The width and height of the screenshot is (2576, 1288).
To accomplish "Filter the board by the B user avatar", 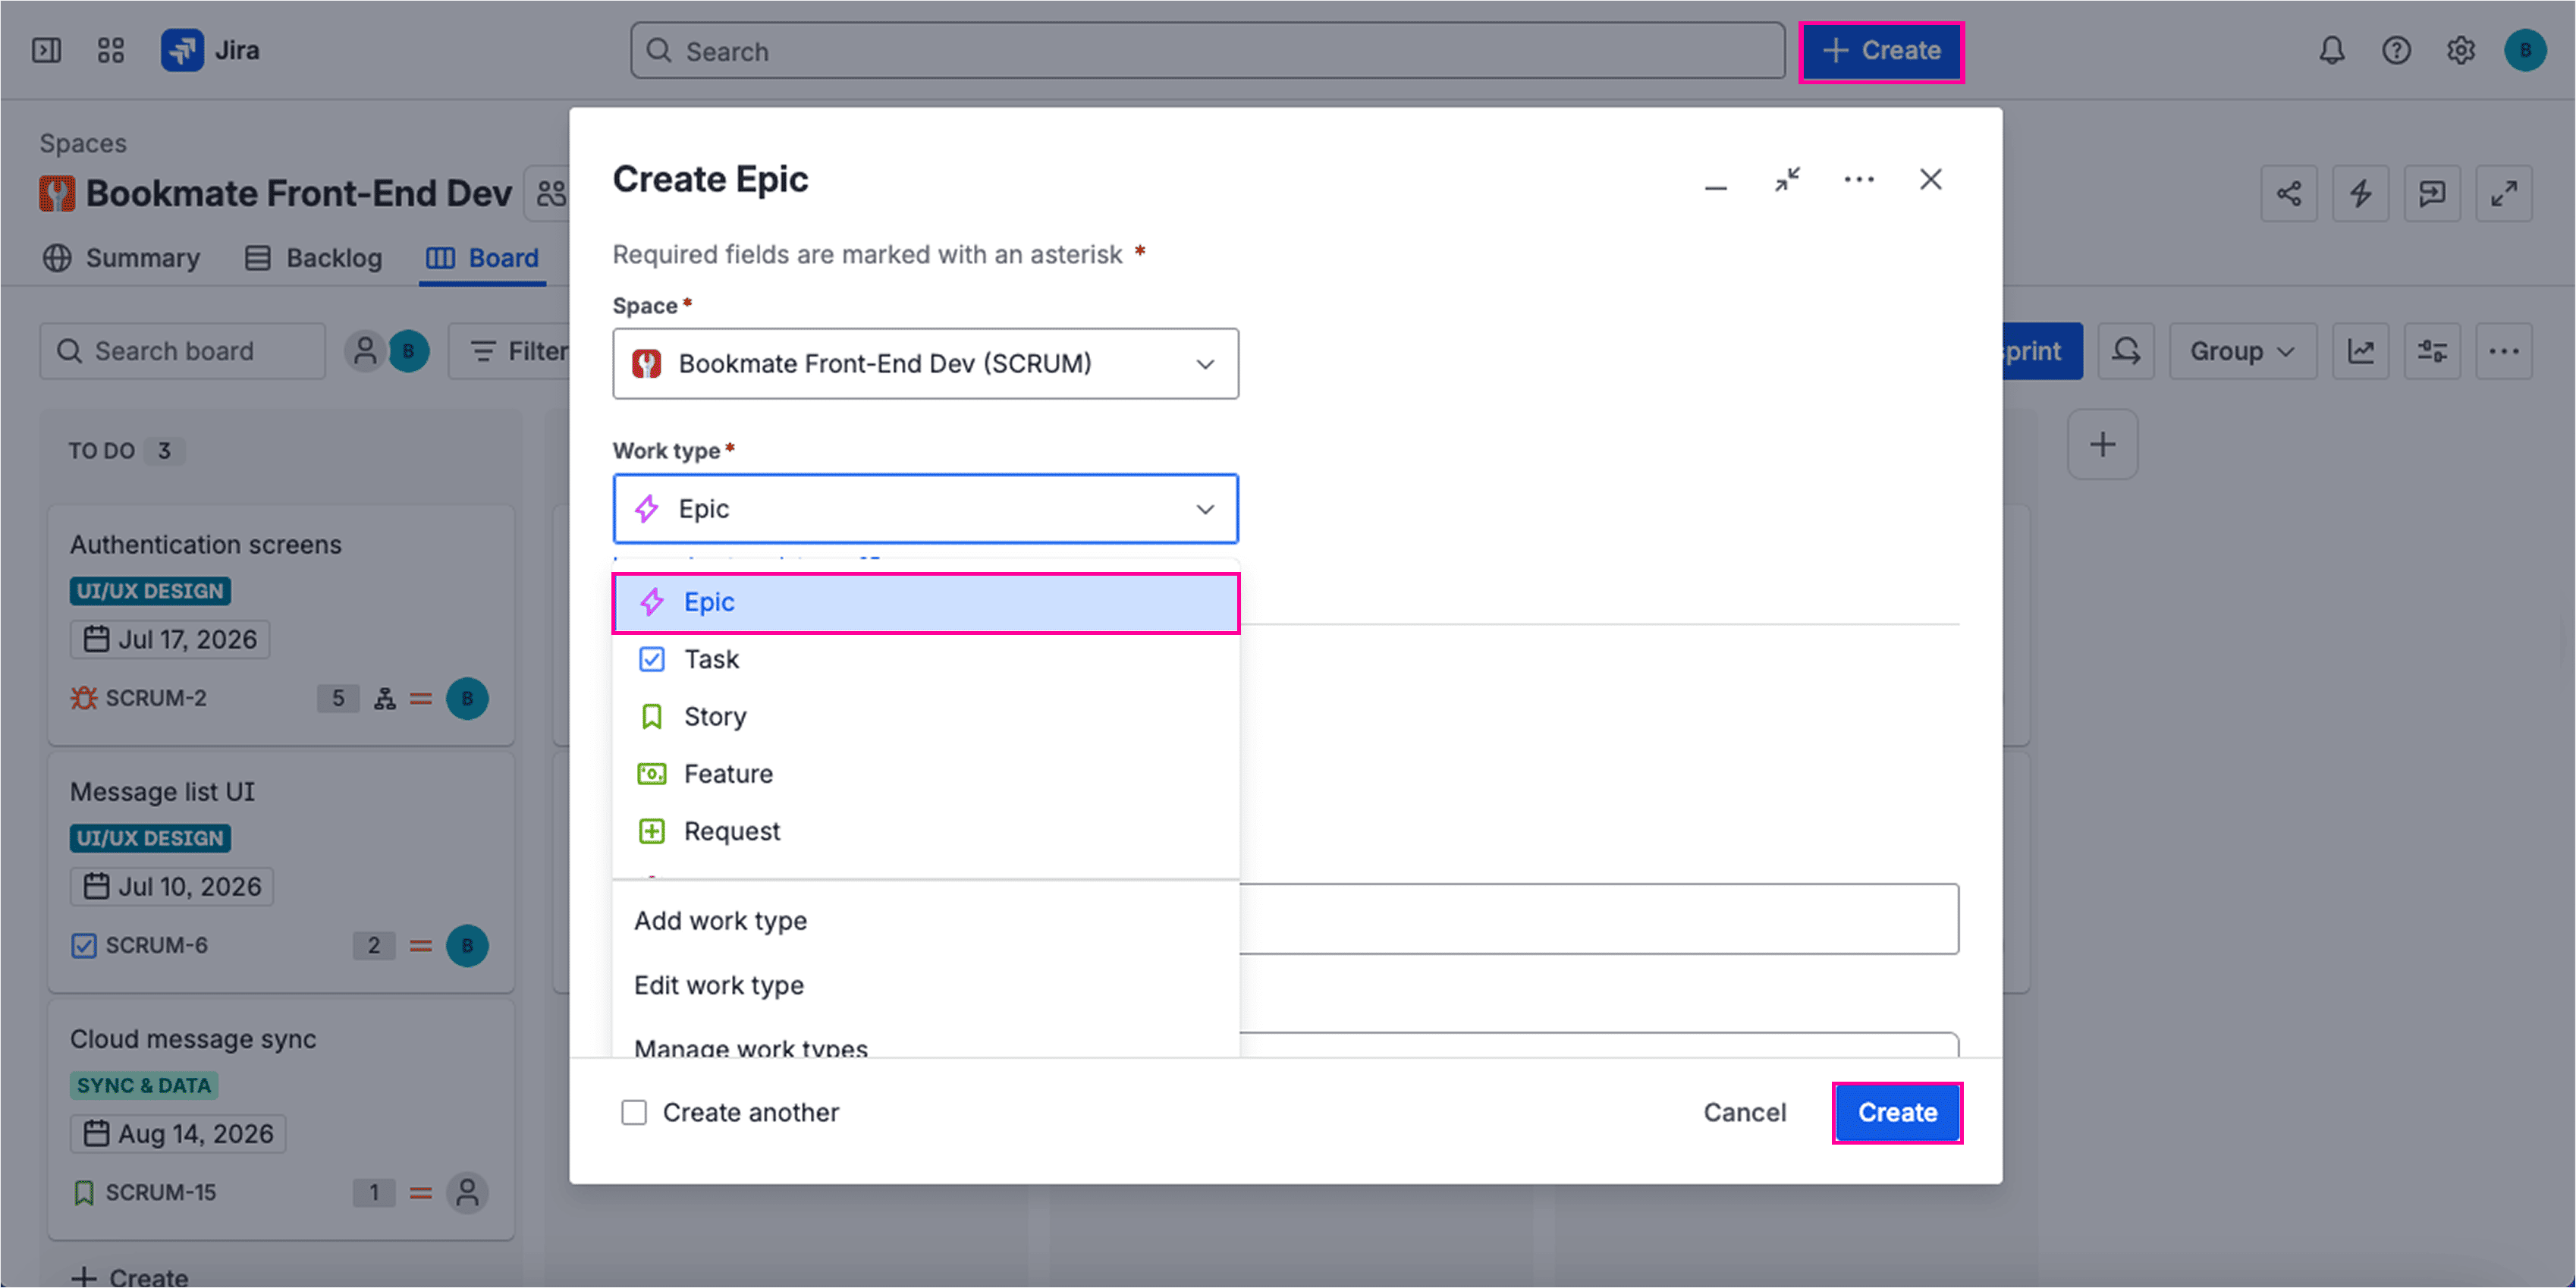I will pyautogui.click(x=408, y=351).
